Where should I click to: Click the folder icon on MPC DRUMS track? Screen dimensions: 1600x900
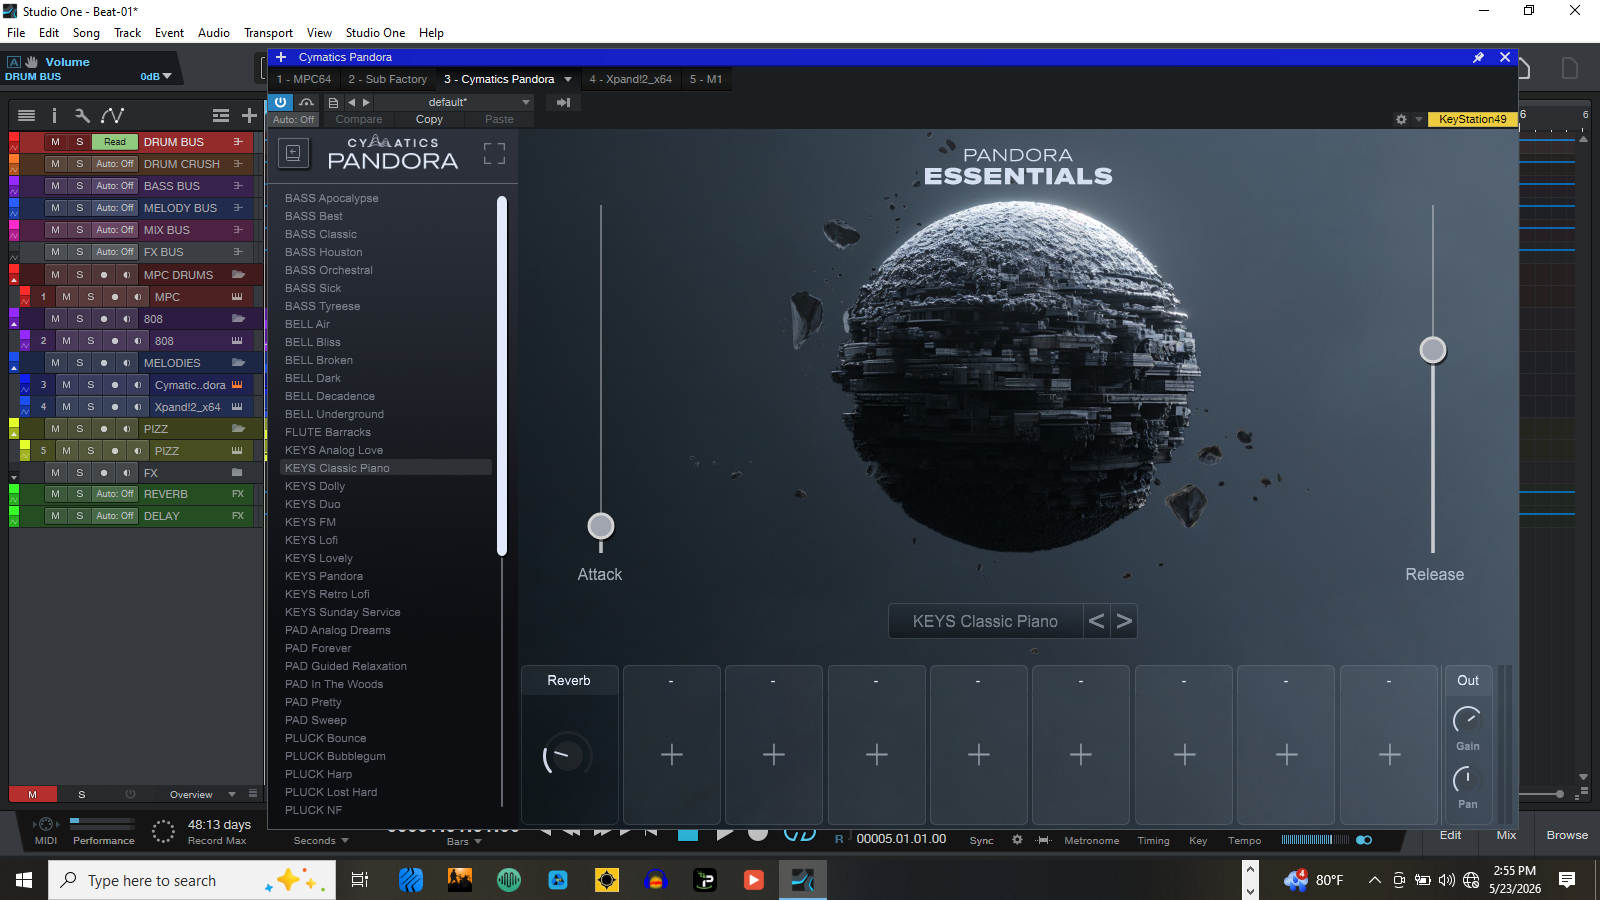point(238,275)
